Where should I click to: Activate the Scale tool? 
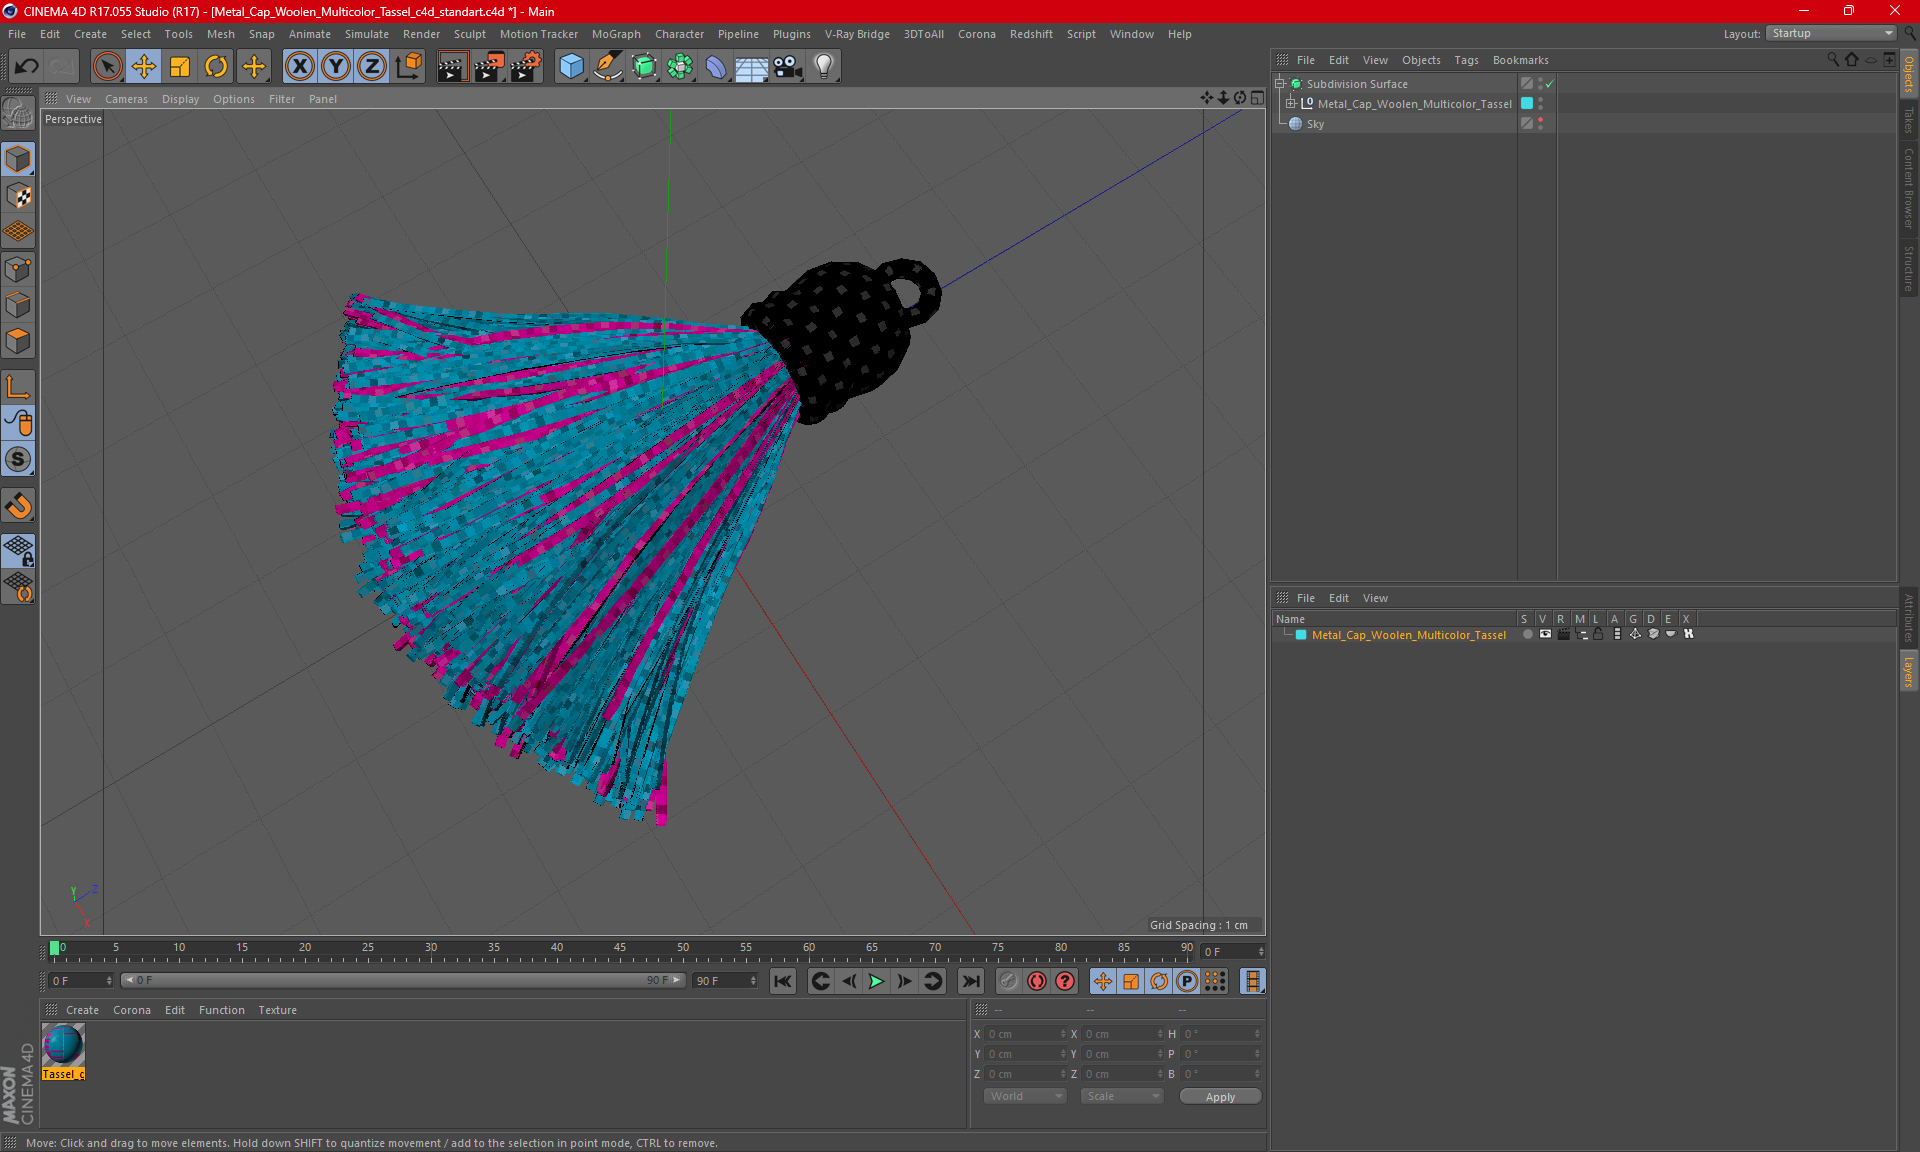(180, 67)
